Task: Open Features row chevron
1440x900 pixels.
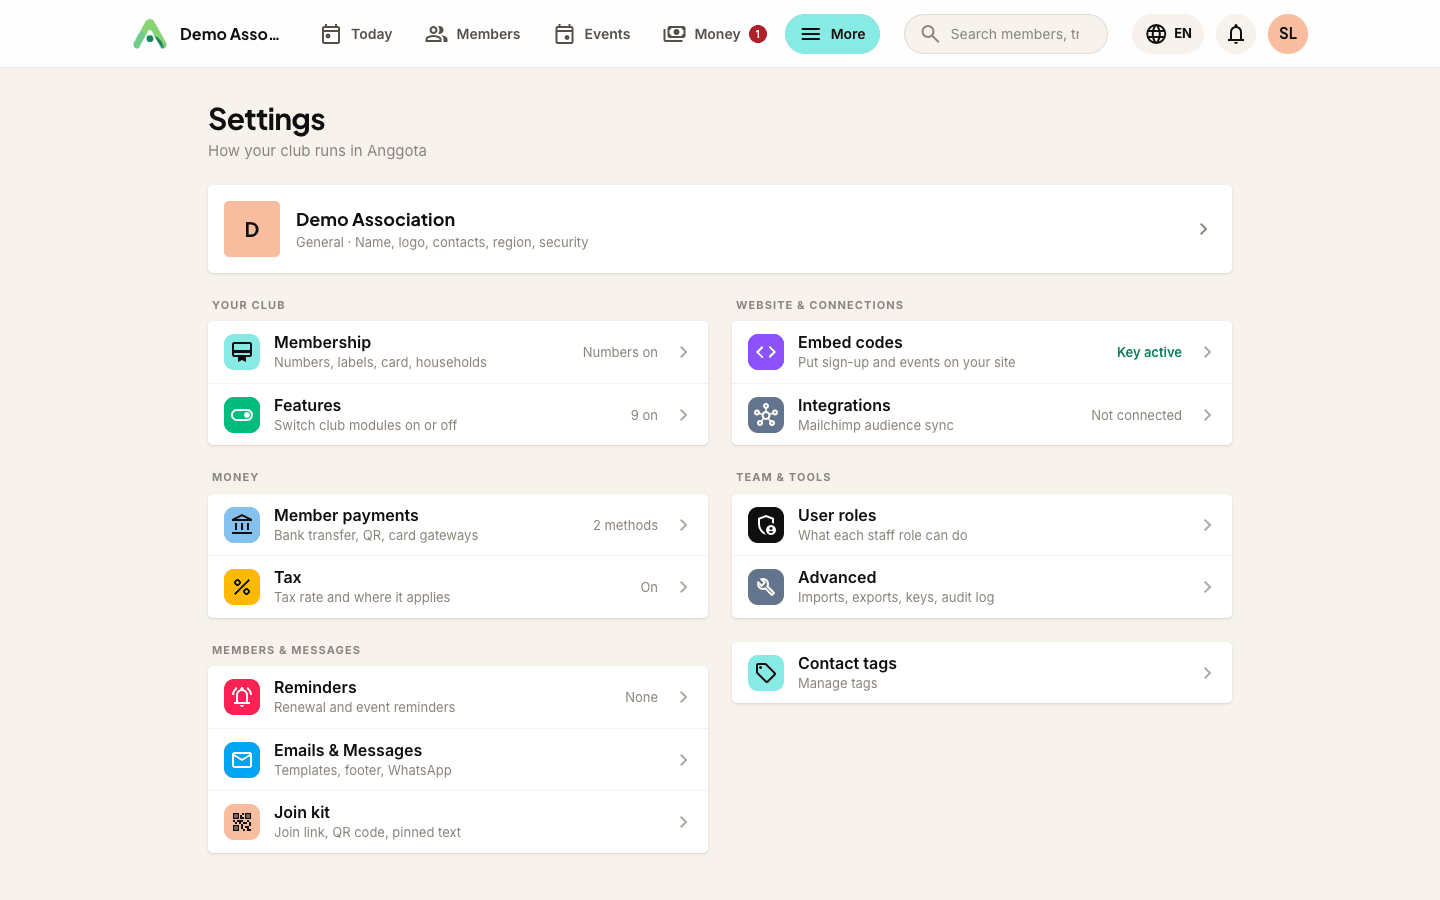Action: (x=684, y=415)
